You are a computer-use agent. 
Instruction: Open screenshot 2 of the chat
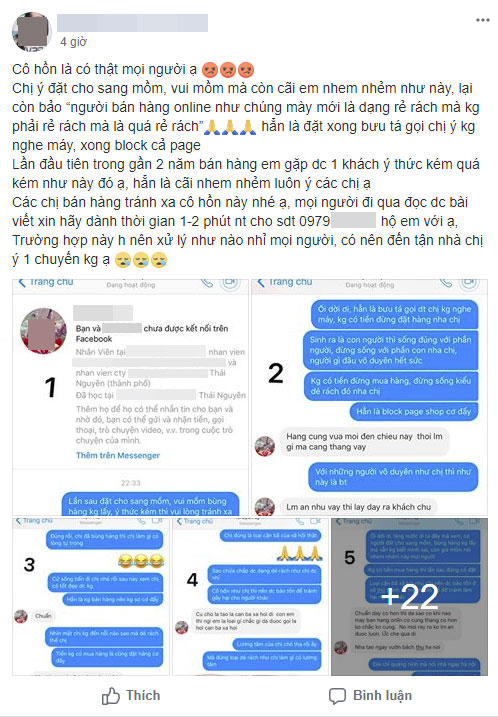369,397
